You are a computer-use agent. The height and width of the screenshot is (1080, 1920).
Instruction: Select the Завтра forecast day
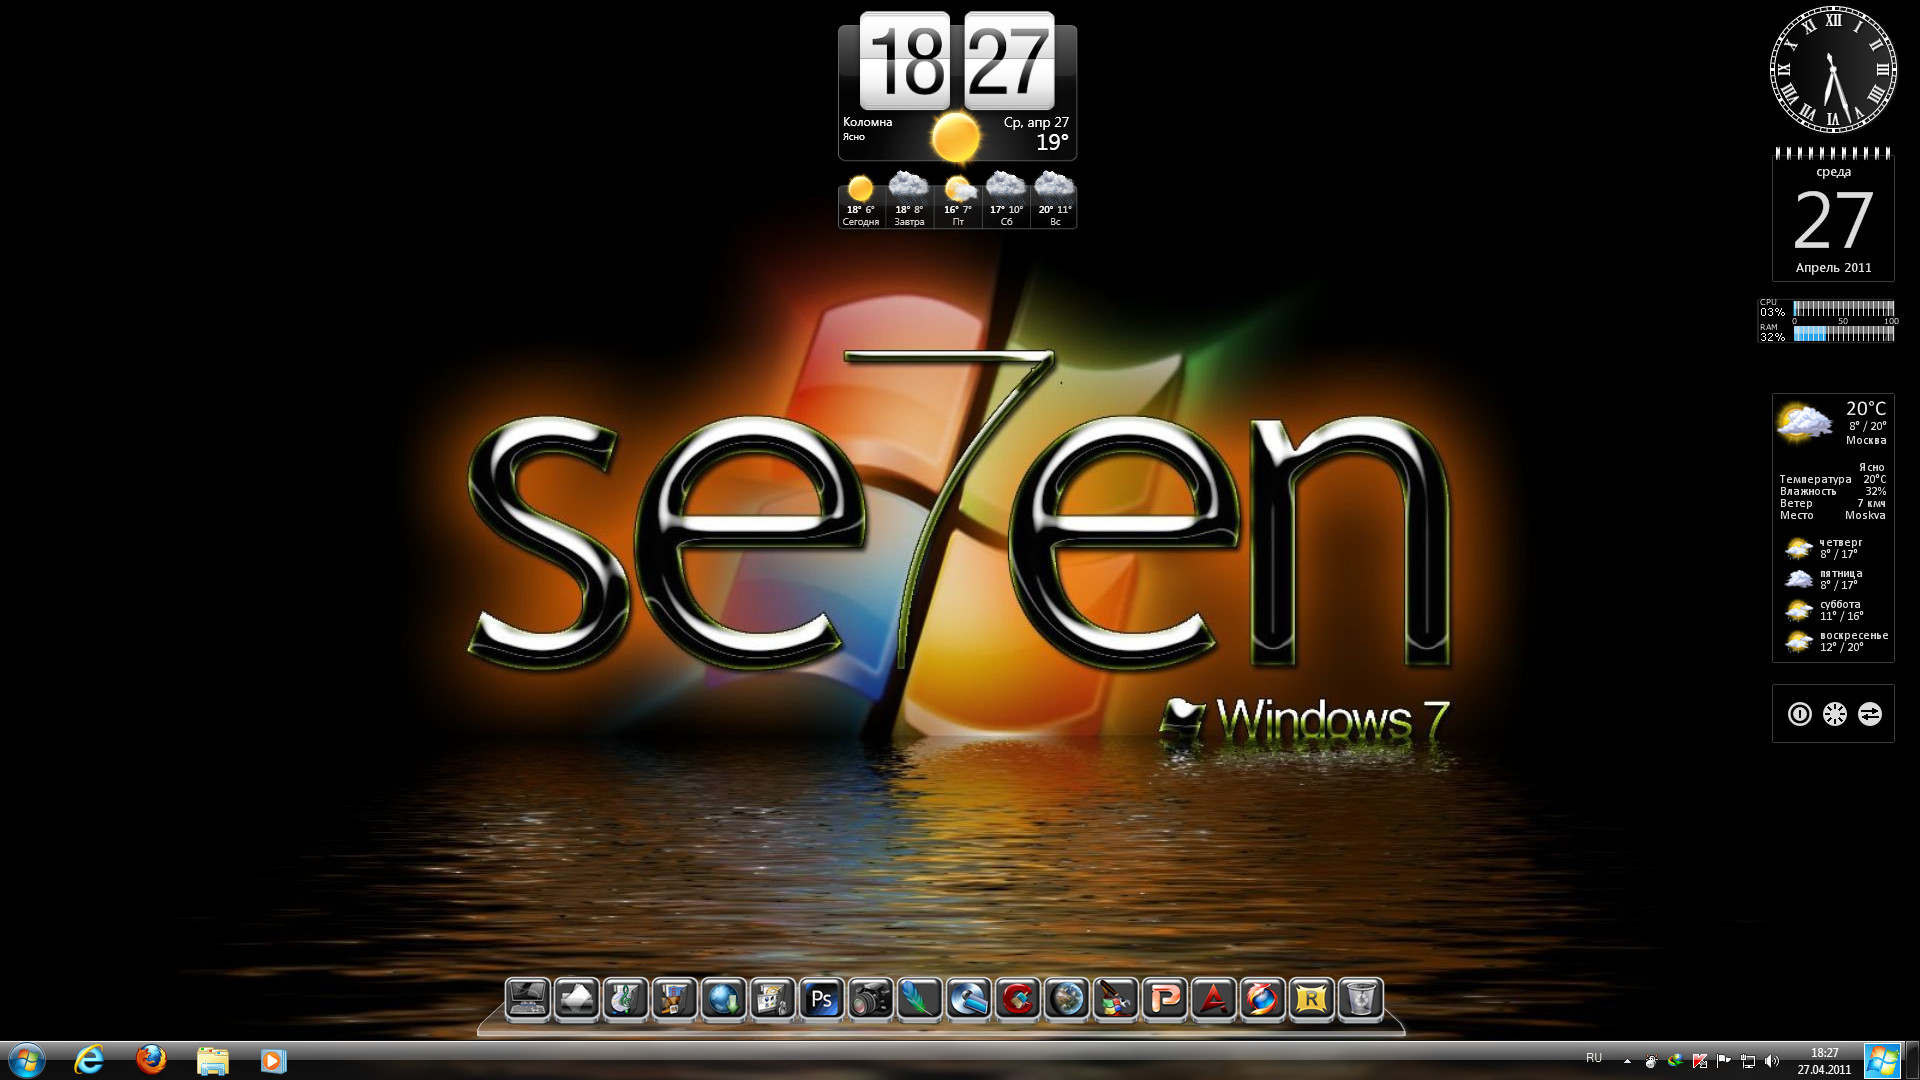coord(909,200)
